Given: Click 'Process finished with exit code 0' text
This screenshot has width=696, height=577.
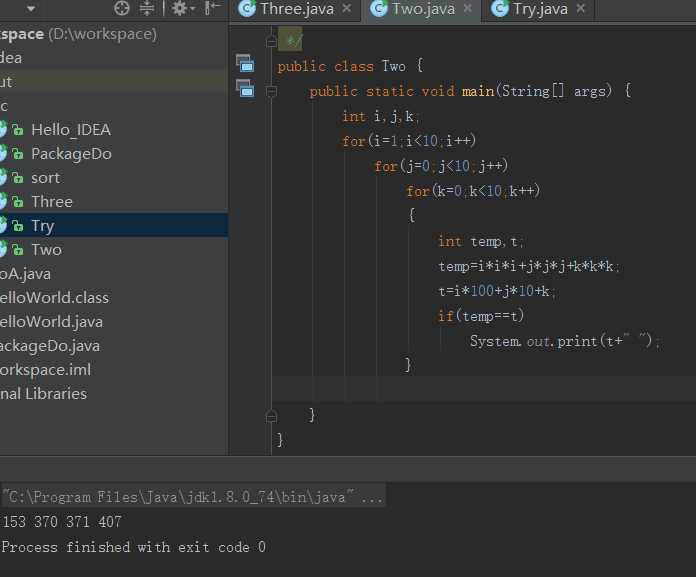Looking at the screenshot, I should 134,547.
